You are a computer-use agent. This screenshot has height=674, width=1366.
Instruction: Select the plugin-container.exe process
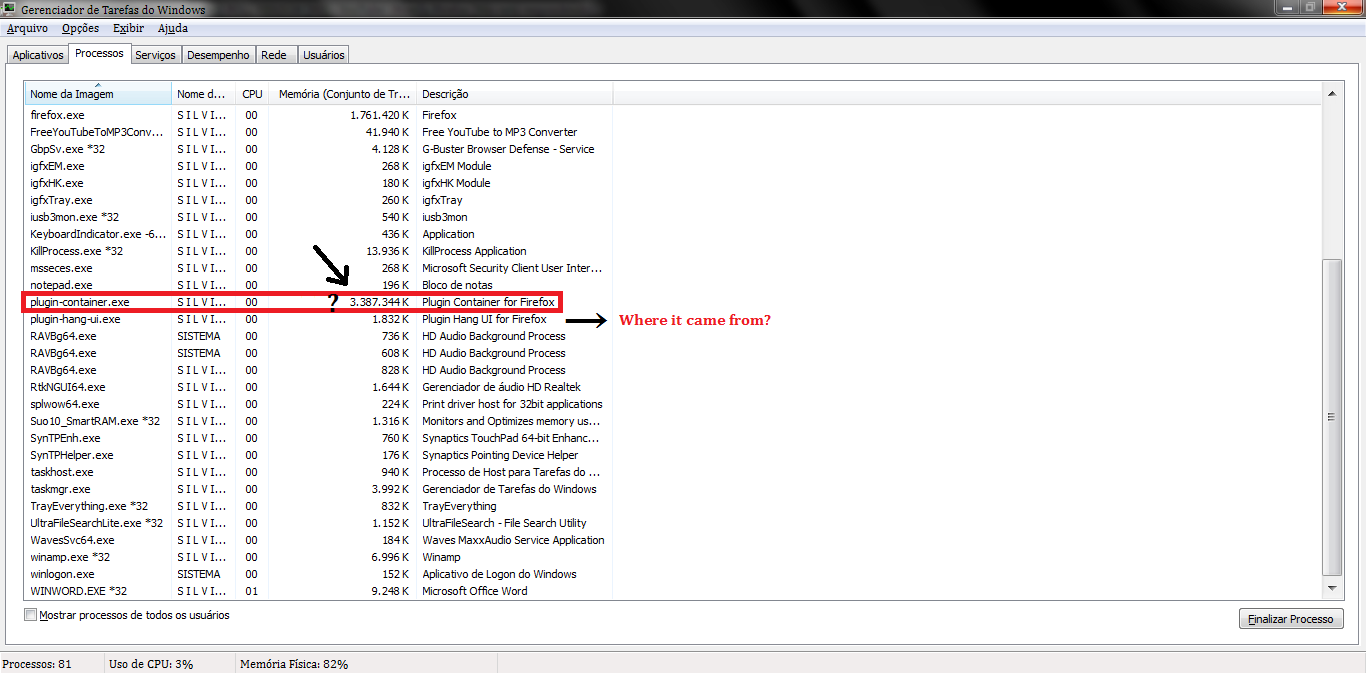[319, 302]
